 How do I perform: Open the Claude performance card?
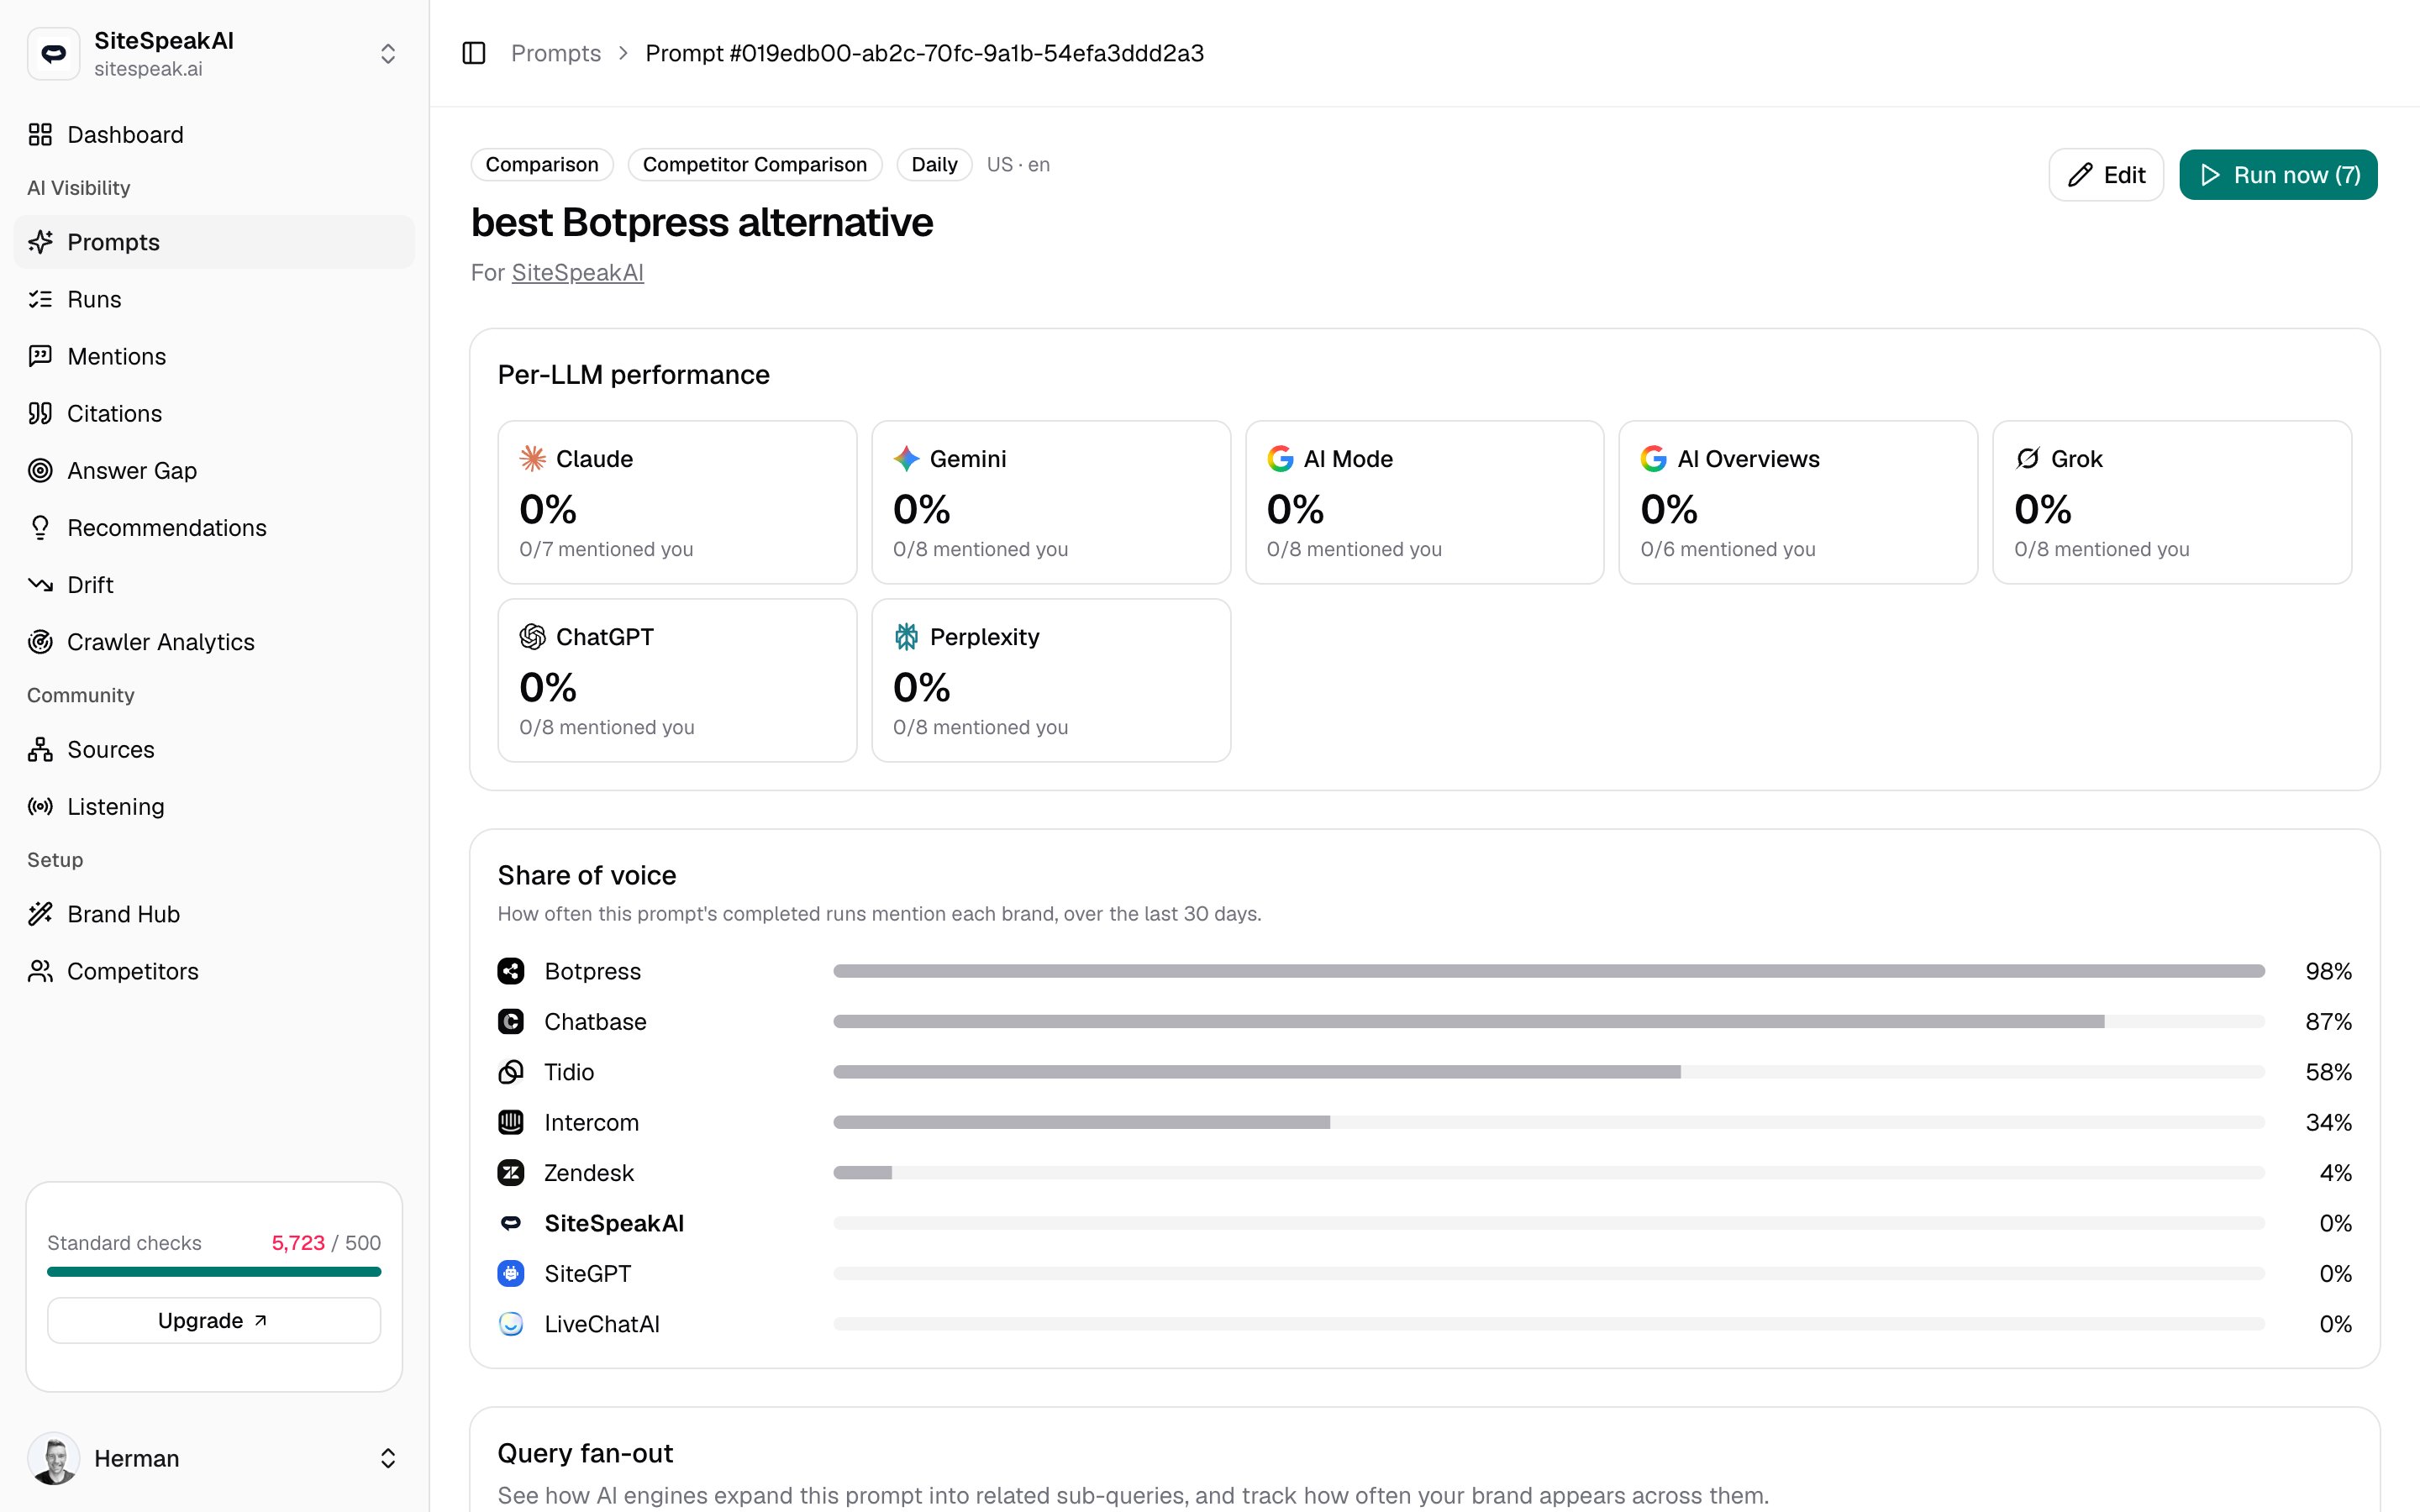(x=677, y=502)
